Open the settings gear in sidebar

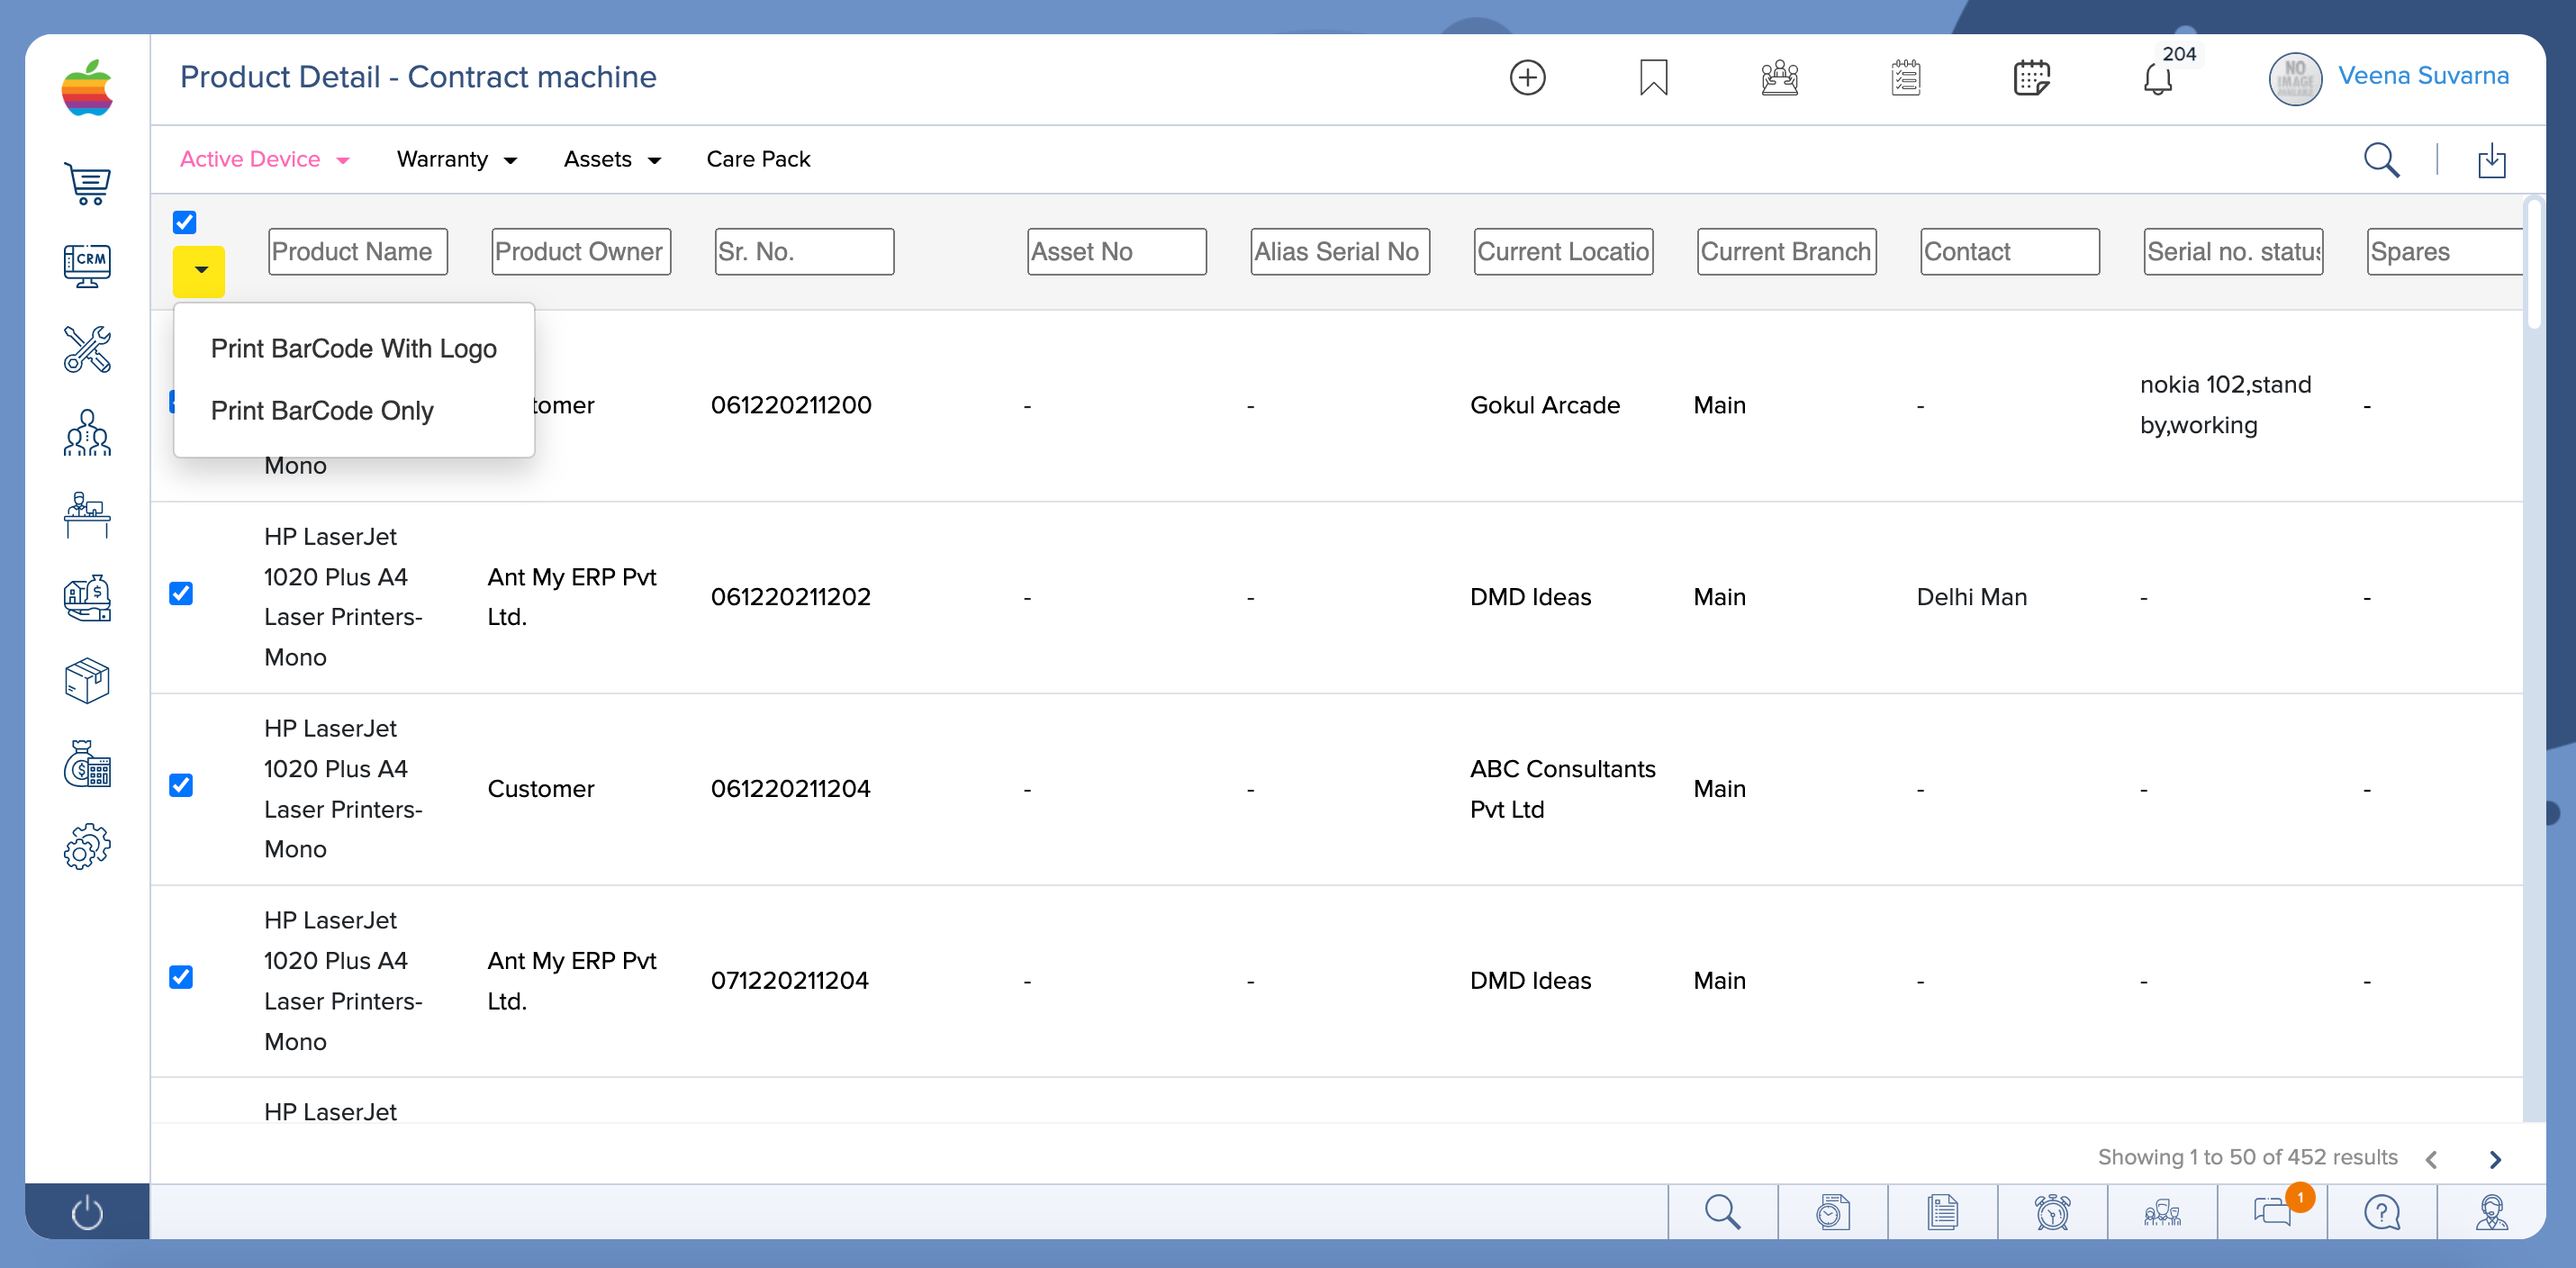[87, 847]
